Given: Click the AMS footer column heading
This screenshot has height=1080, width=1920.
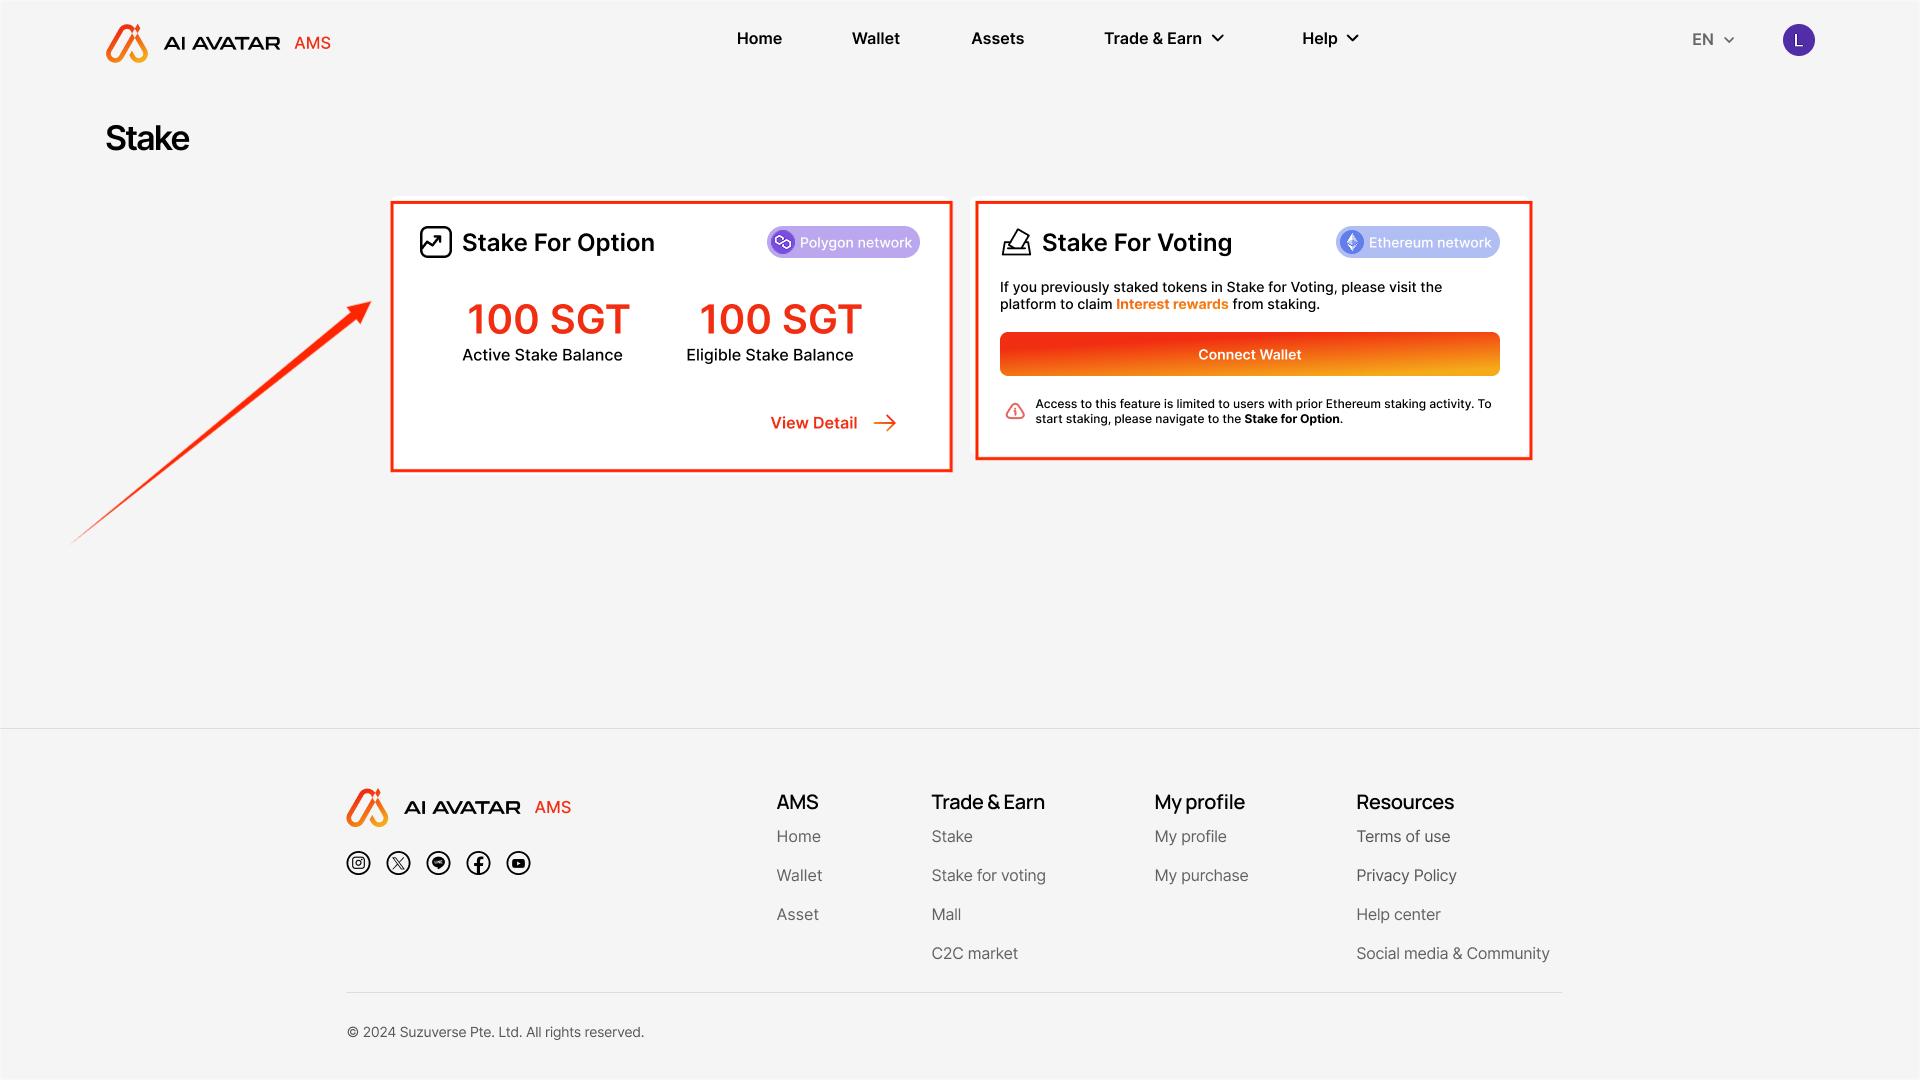Looking at the screenshot, I should coord(797,802).
